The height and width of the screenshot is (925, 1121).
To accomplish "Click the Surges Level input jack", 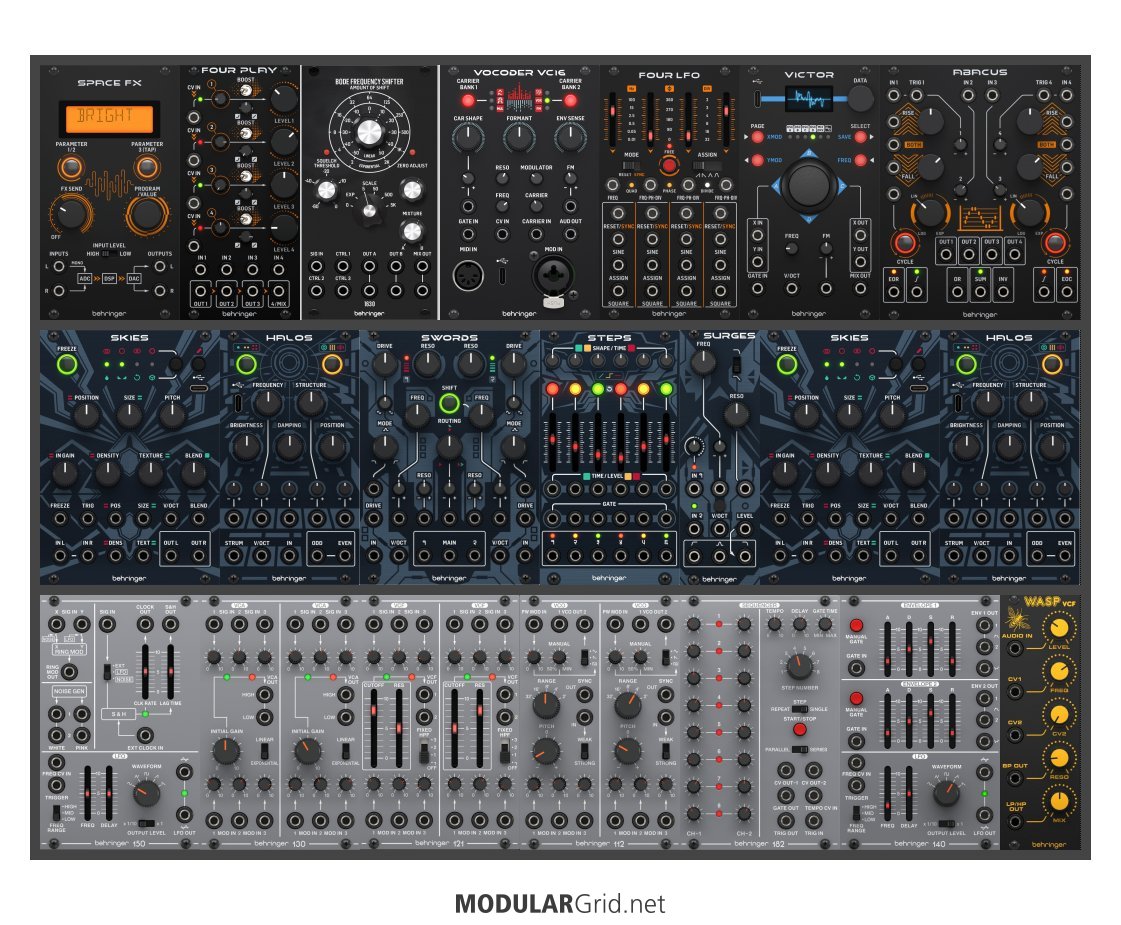I will coord(745,529).
